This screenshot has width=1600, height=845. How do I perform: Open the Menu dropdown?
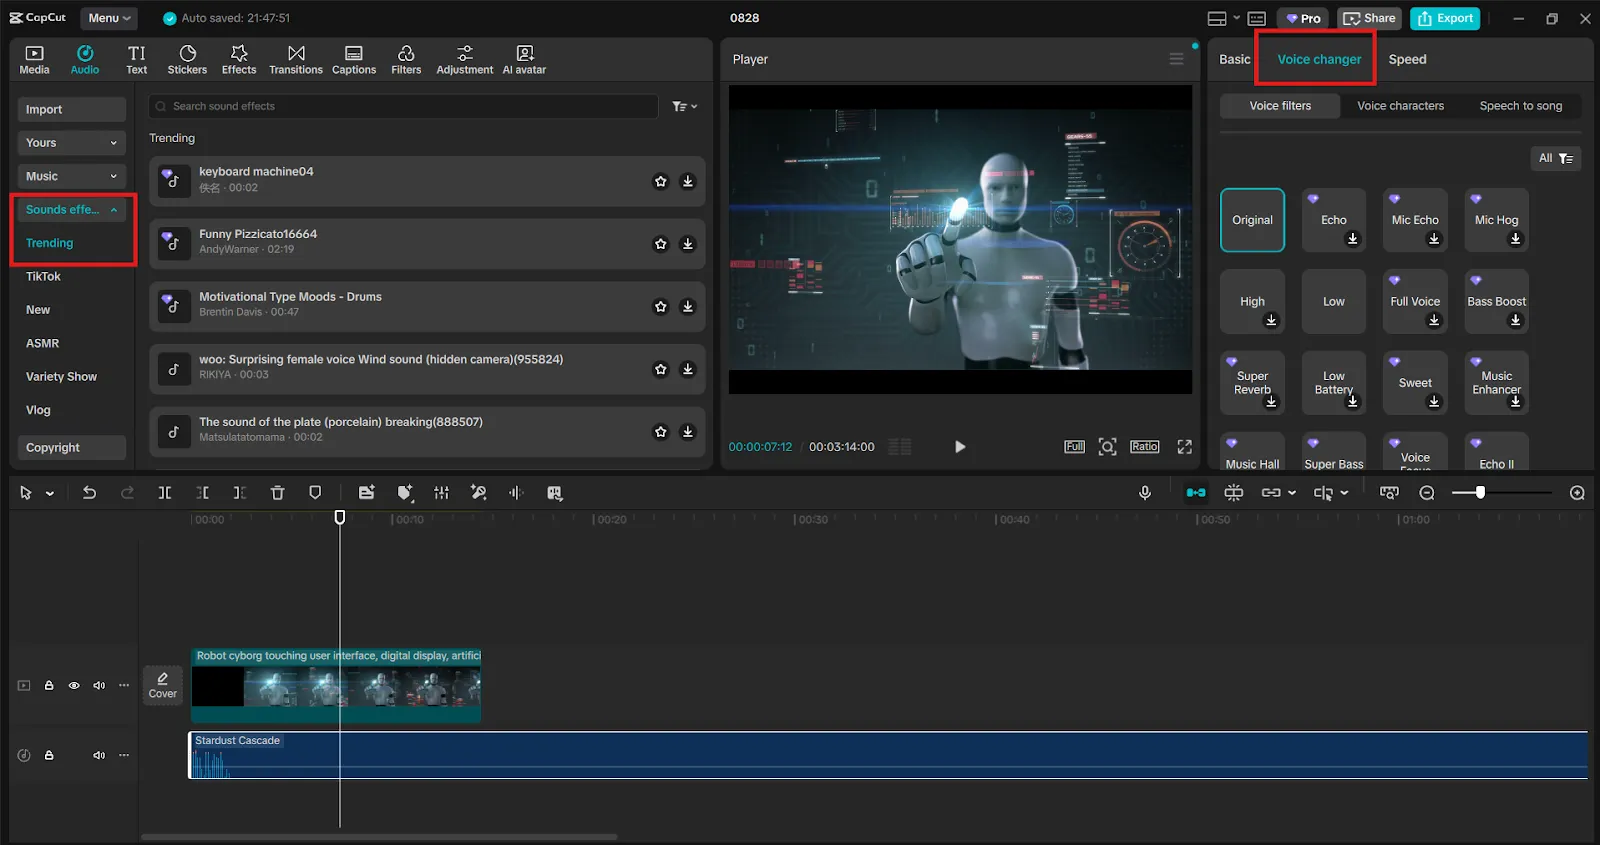click(109, 18)
